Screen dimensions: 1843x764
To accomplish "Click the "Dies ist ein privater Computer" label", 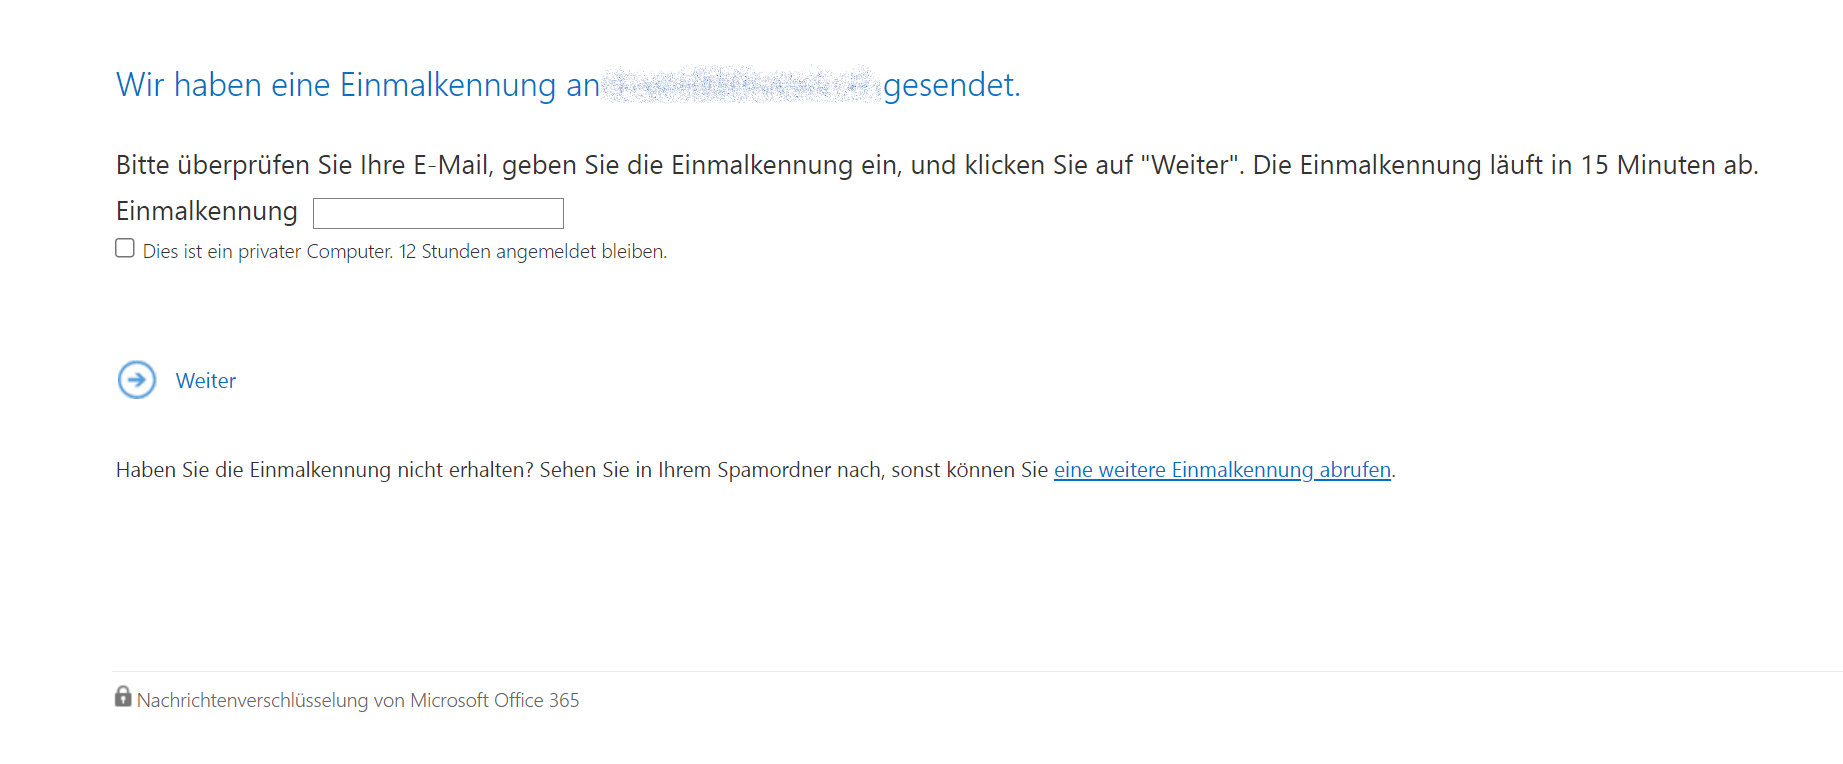I will pyautogui.click(x=267, y=252).
